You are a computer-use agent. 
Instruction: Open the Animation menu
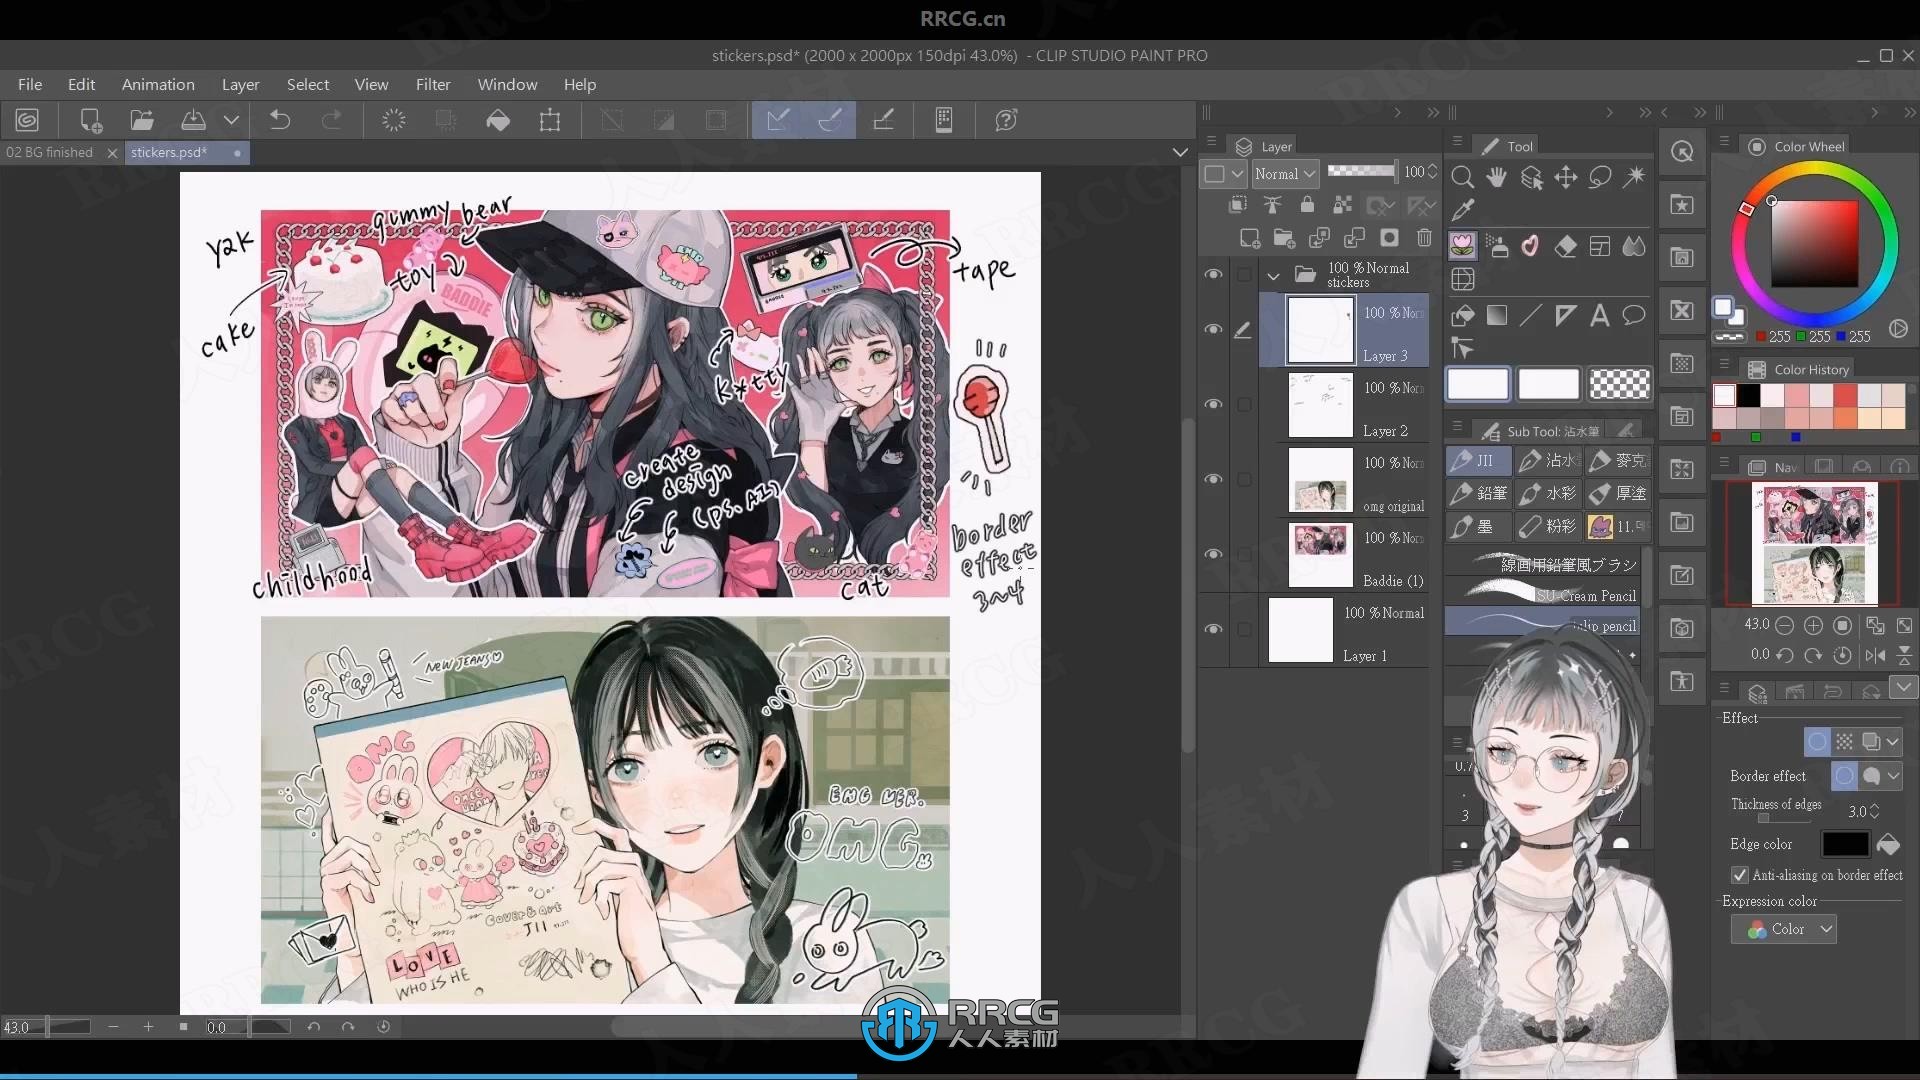tap(158, 84)
